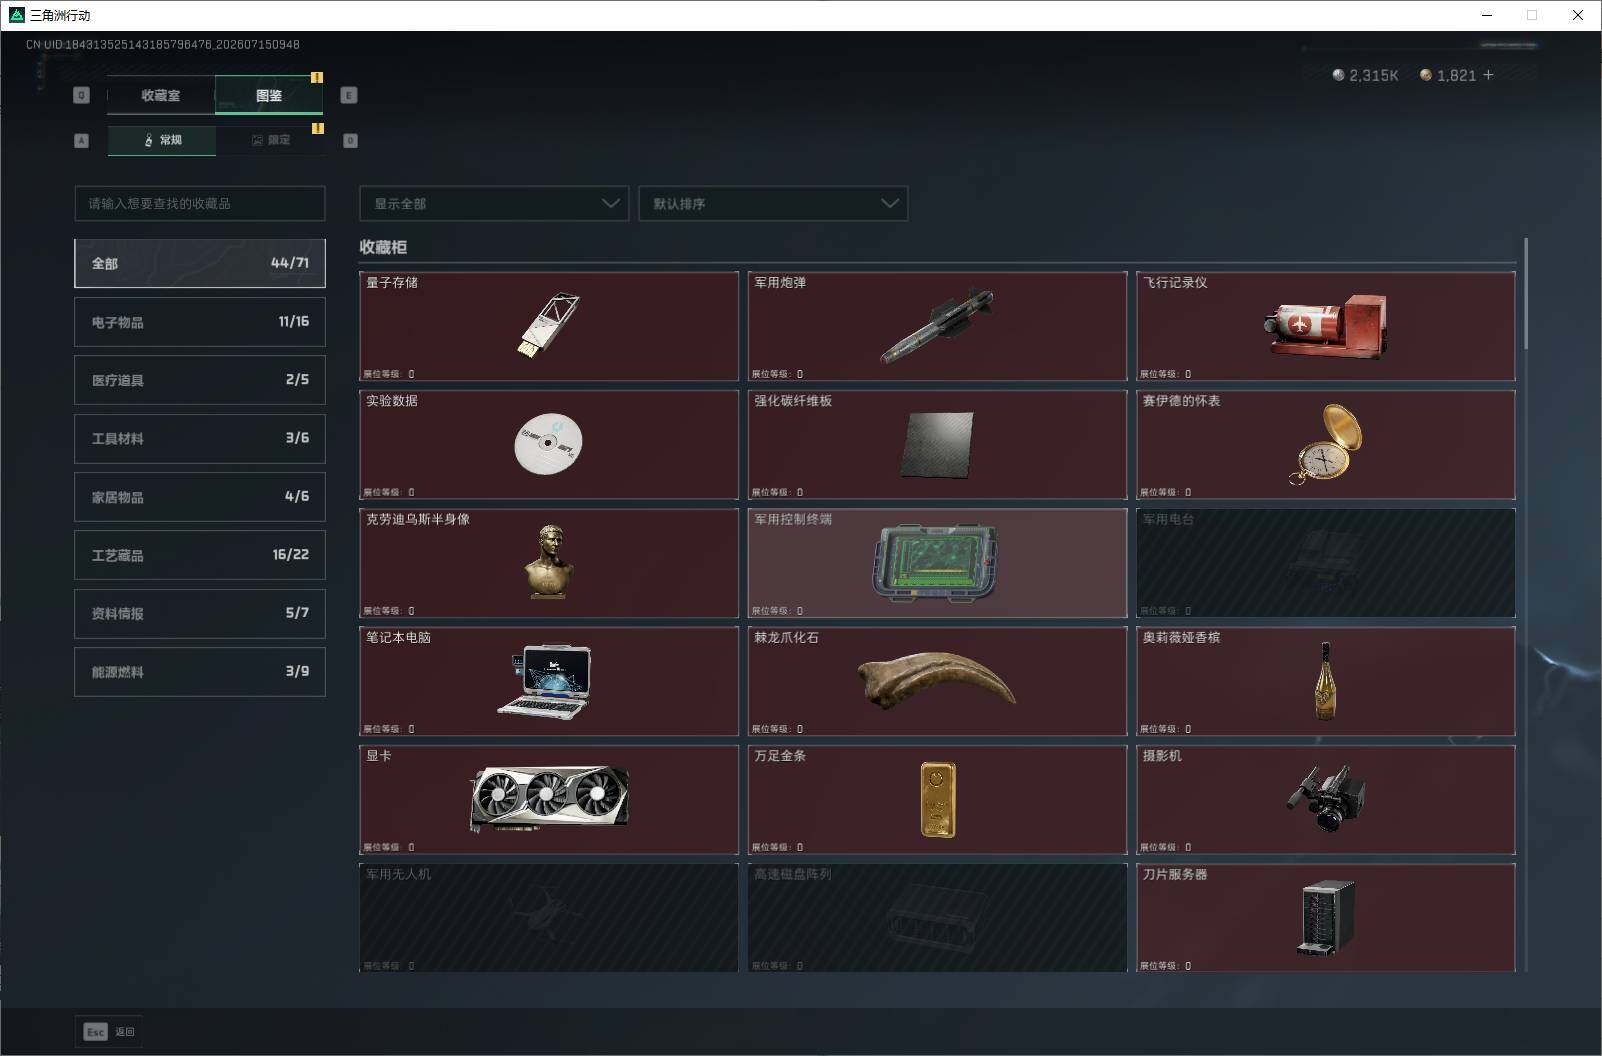
Task: Select the 棘龙爪化石 claw fossil item
Action: [937, 681]
